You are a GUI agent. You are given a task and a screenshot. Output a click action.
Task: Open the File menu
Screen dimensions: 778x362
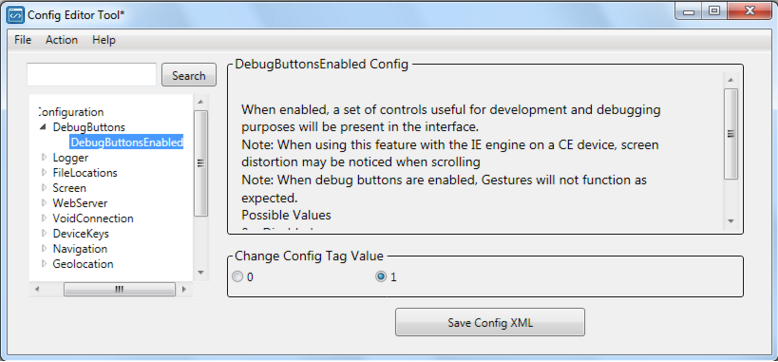[23, 40]
